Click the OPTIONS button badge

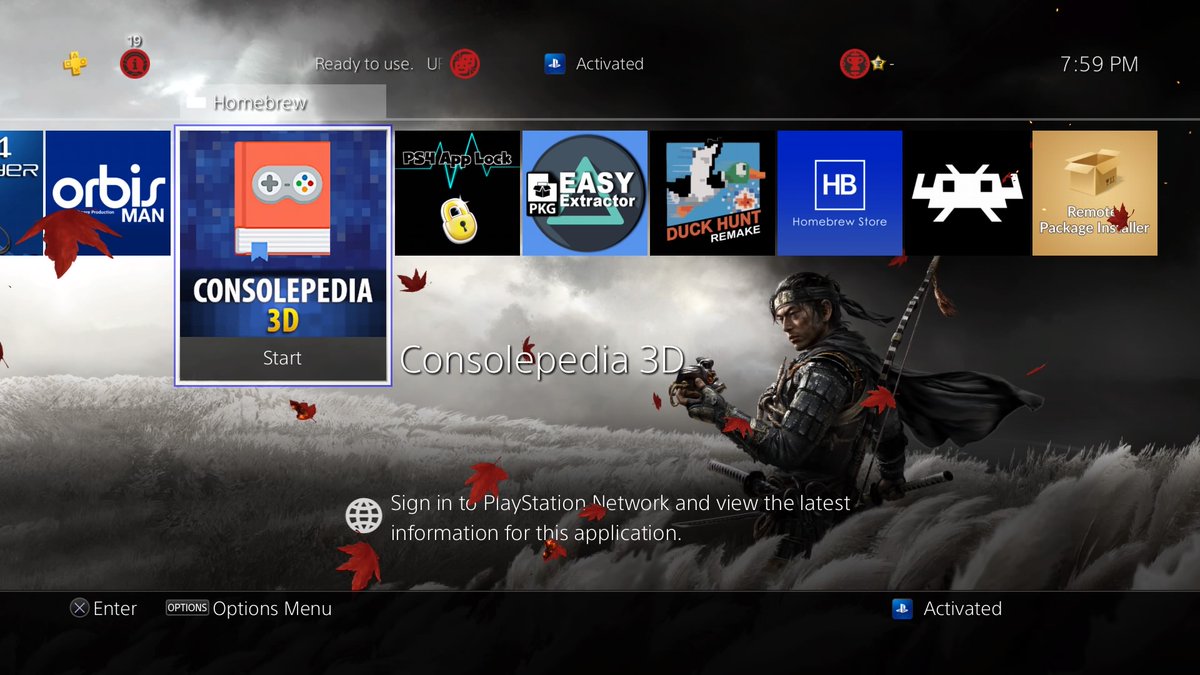187,608
